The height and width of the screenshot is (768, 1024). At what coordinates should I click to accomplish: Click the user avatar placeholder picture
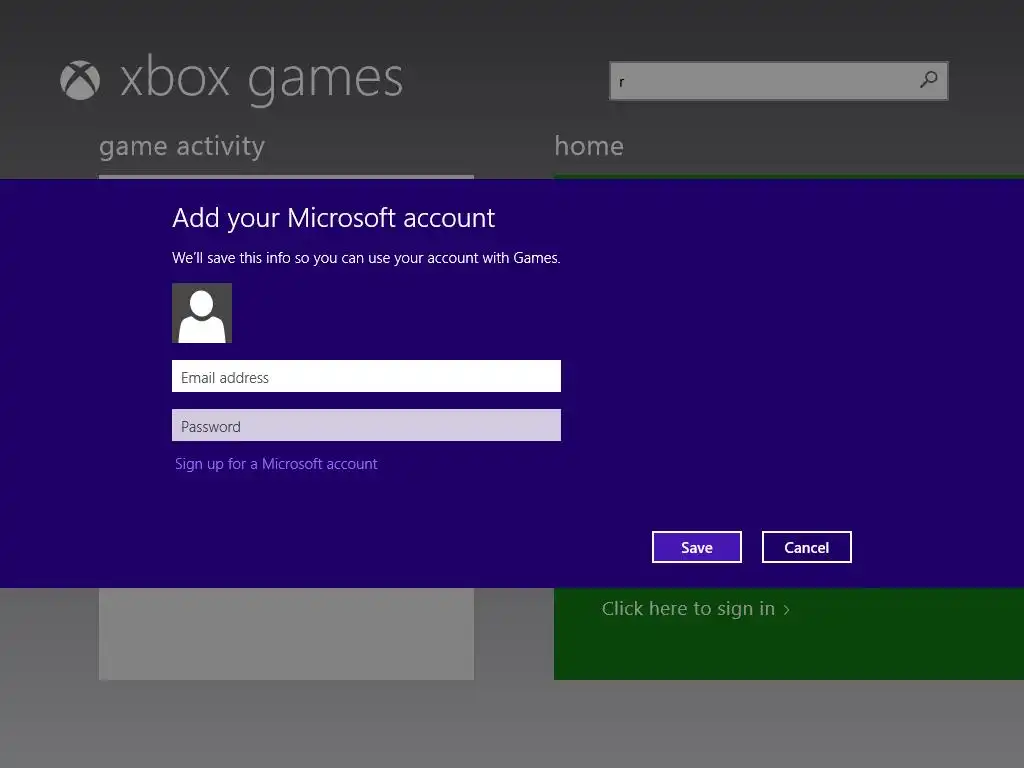(x=202, y=313)
